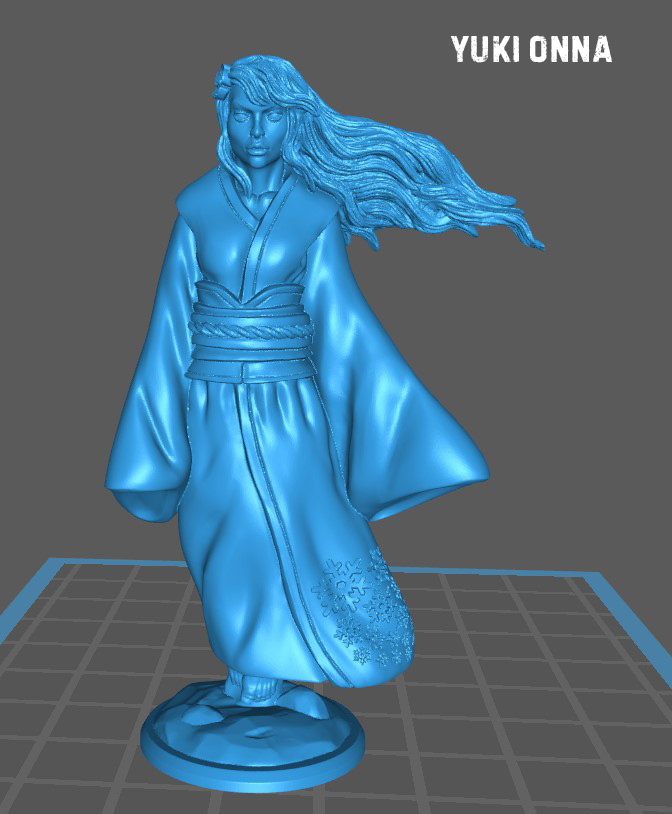Click the YUKI ONNA title text

point(531,49)
